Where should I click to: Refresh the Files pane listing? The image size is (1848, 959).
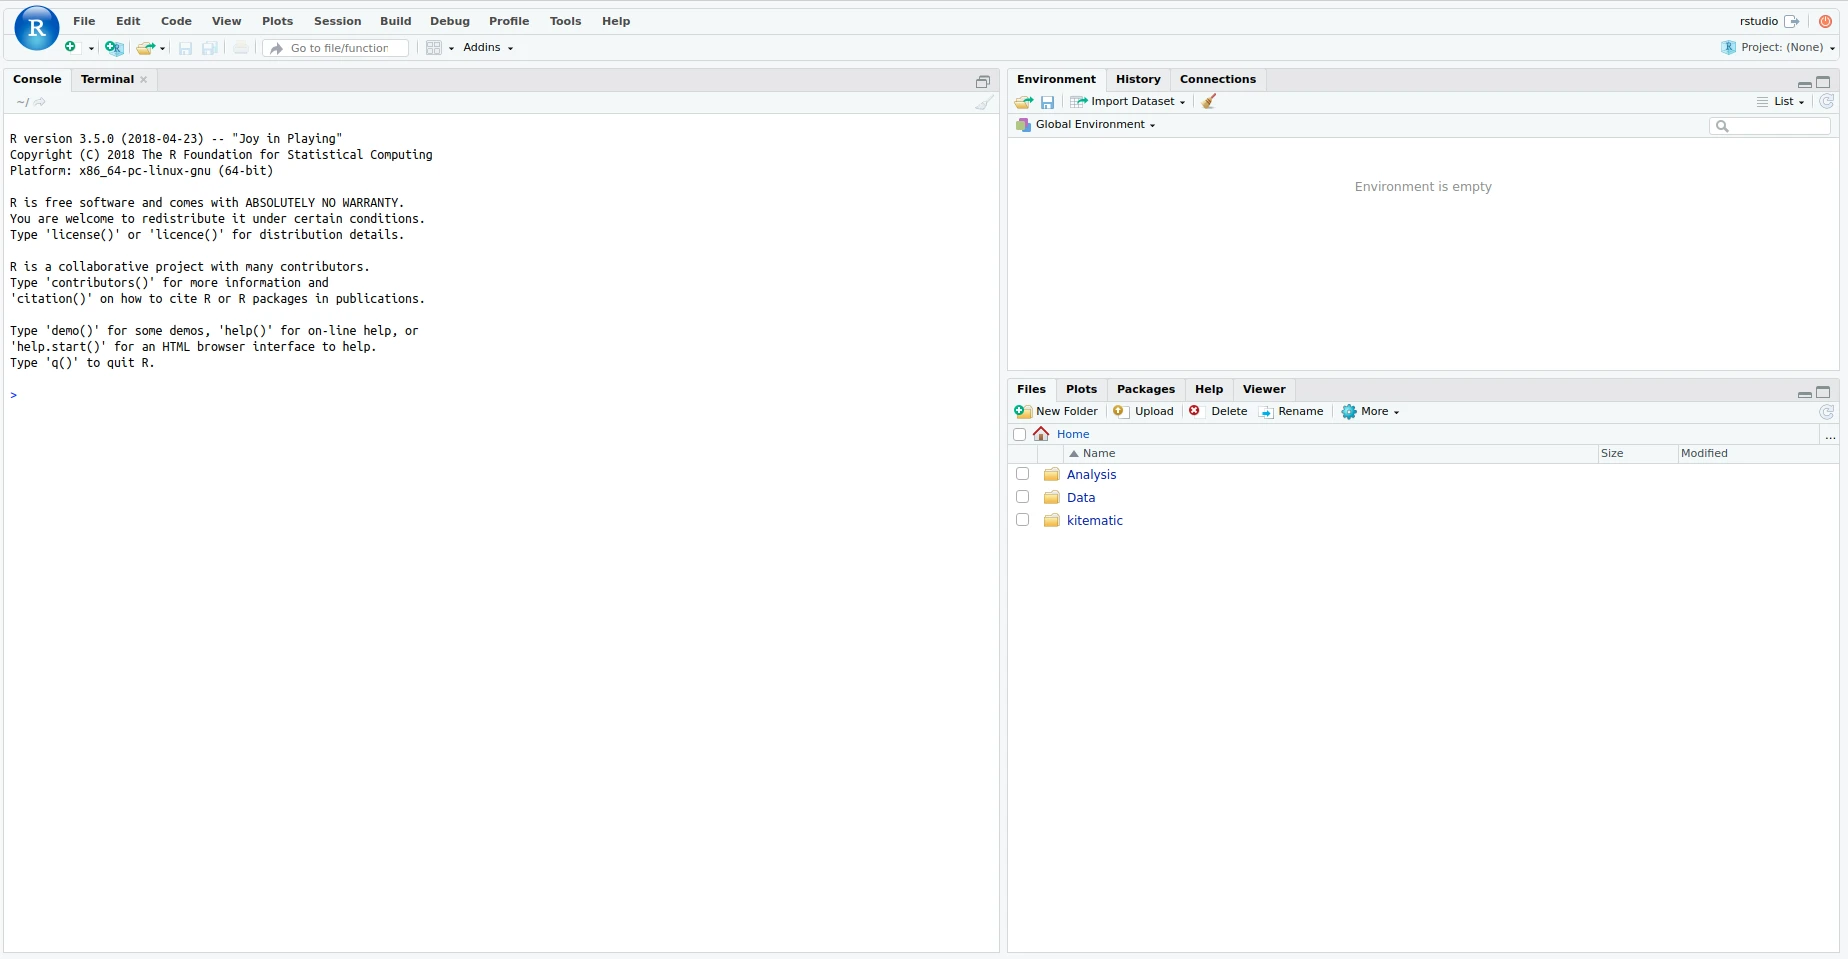coord(1826,412)
